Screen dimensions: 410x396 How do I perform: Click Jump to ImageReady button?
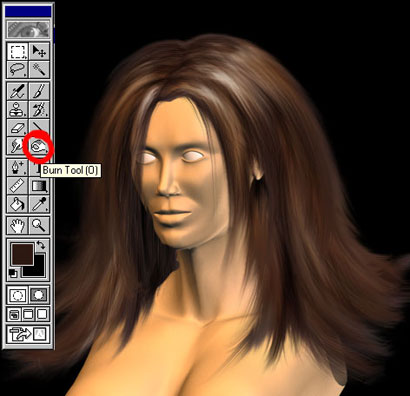(29, 334)
